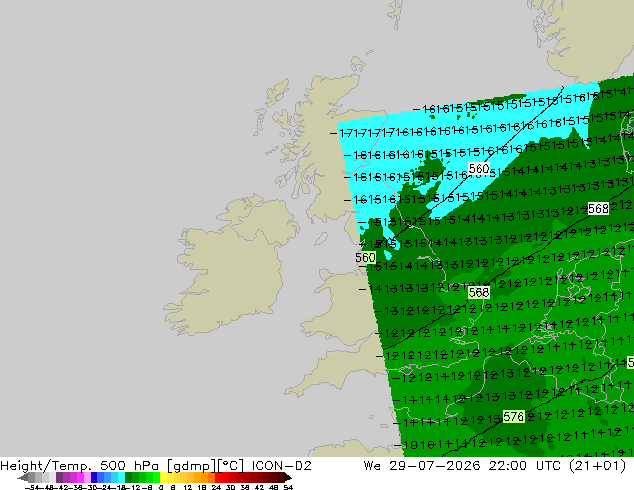Click the 22:00 UTC time text
Viewport: 634px width, 490px height.
click(524, 466)
